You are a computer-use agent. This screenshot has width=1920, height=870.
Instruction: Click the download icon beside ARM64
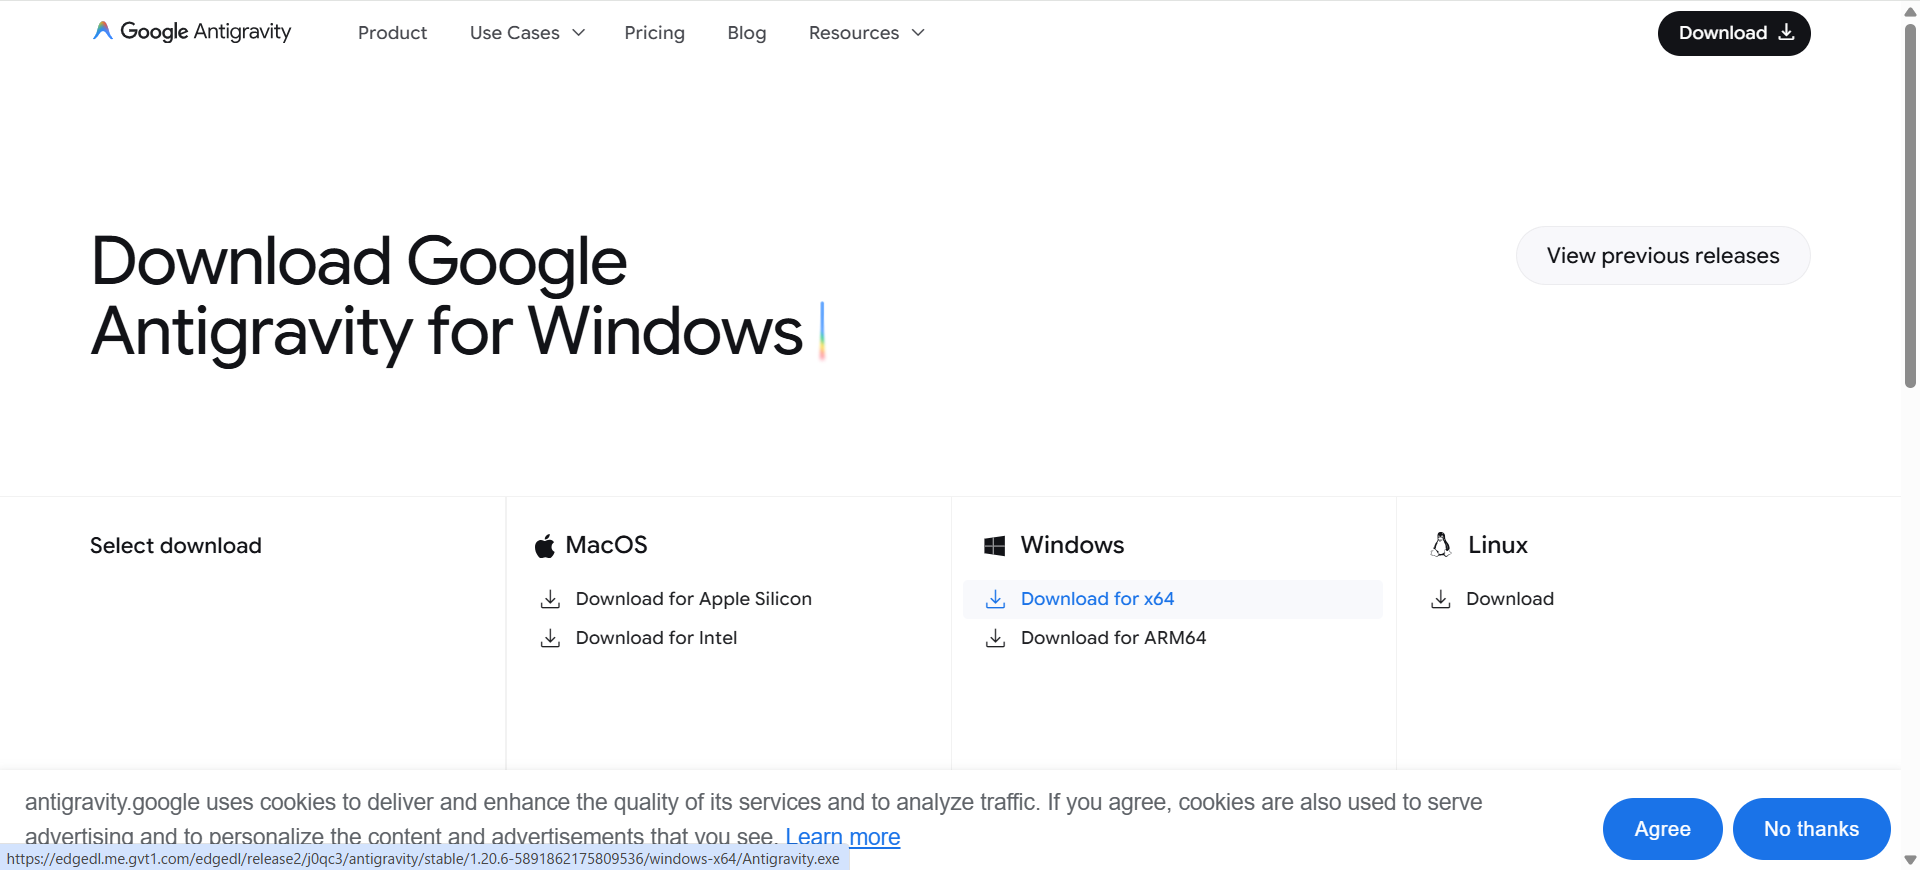[x=995, y=638]
